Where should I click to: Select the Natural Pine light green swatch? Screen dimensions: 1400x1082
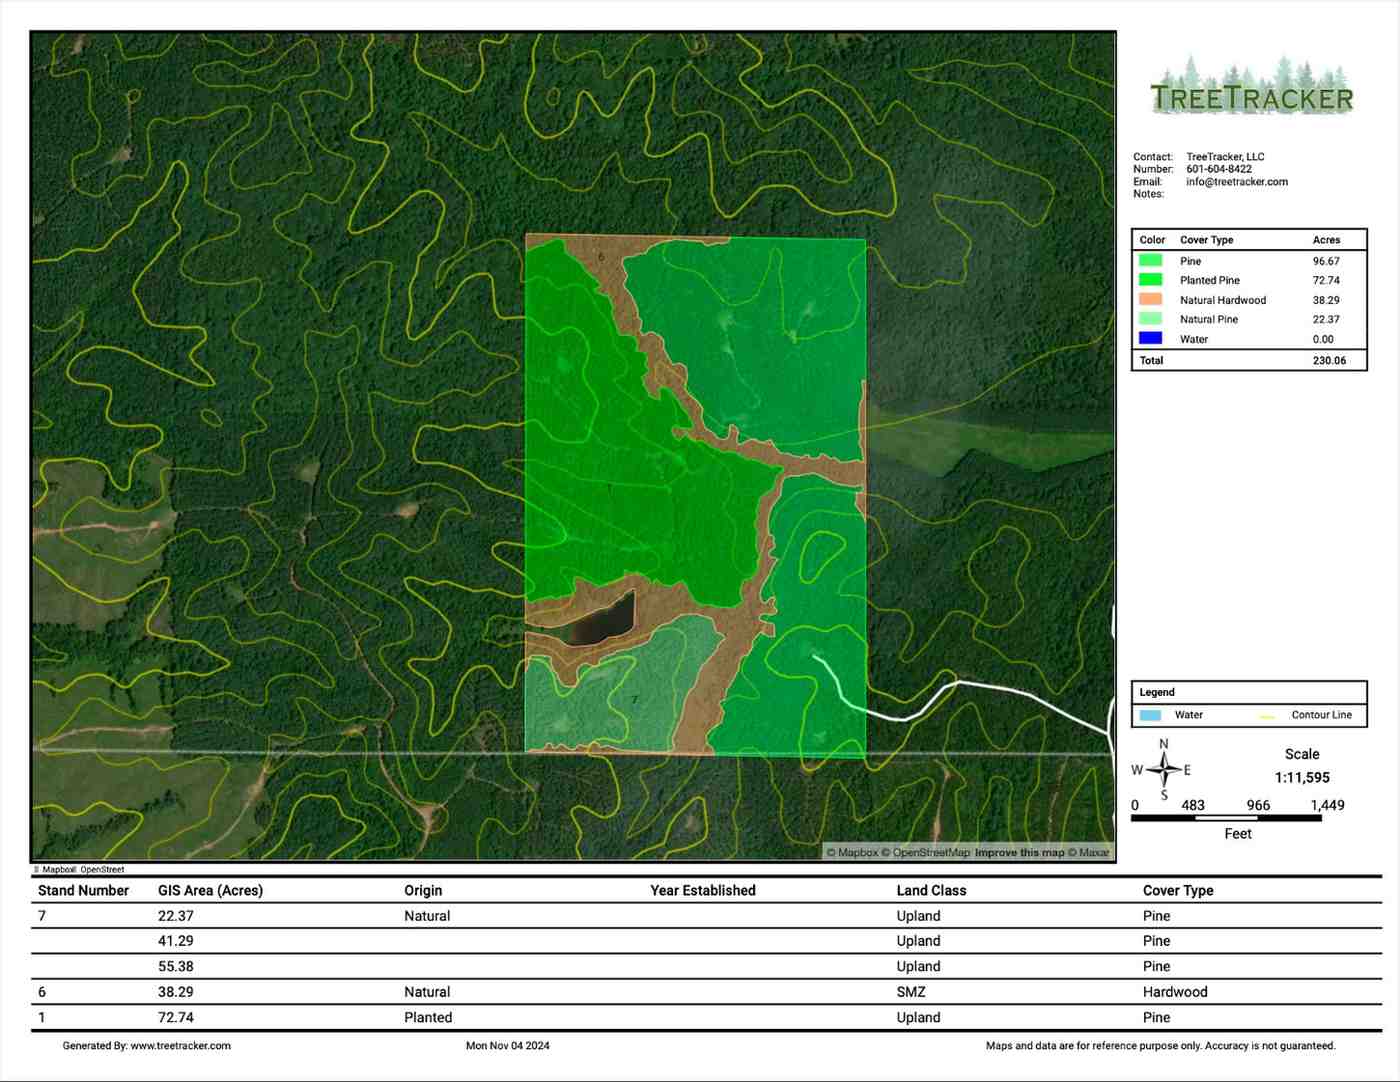click(x=1150, y=319)
